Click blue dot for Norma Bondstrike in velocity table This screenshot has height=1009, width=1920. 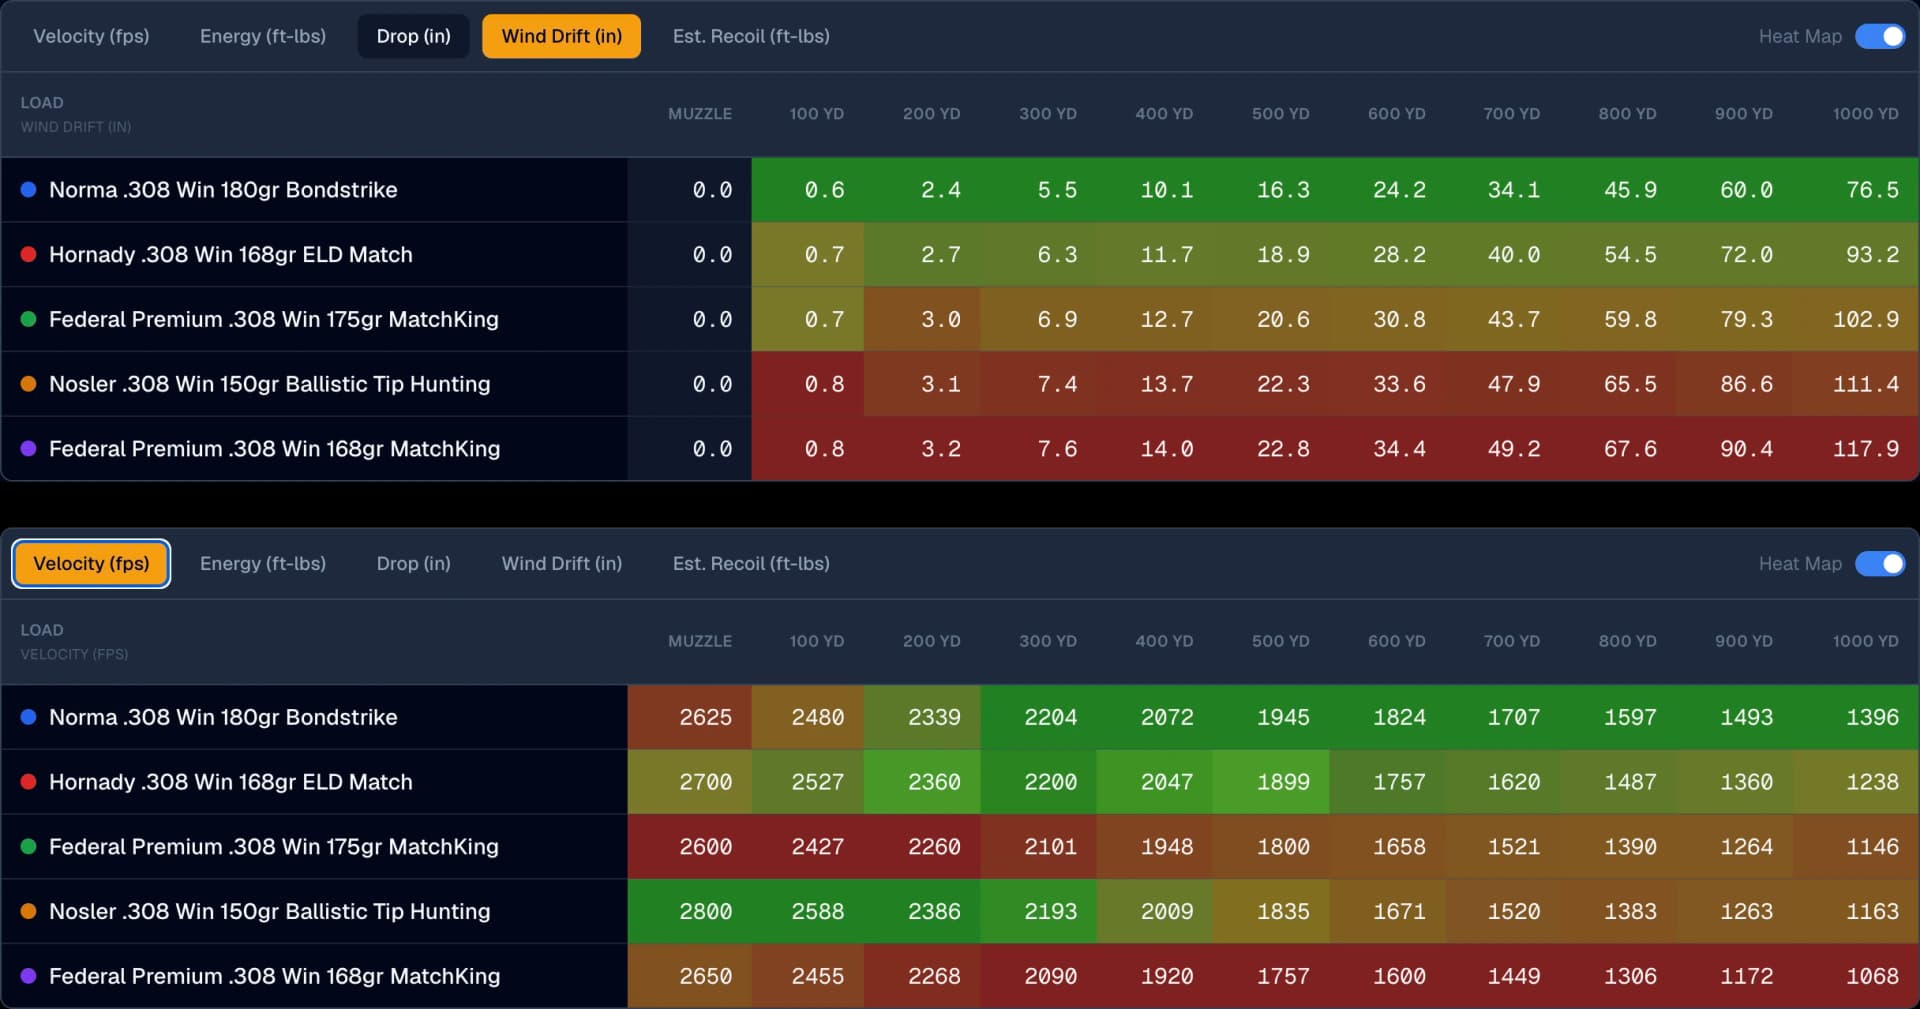coord(29,717)
